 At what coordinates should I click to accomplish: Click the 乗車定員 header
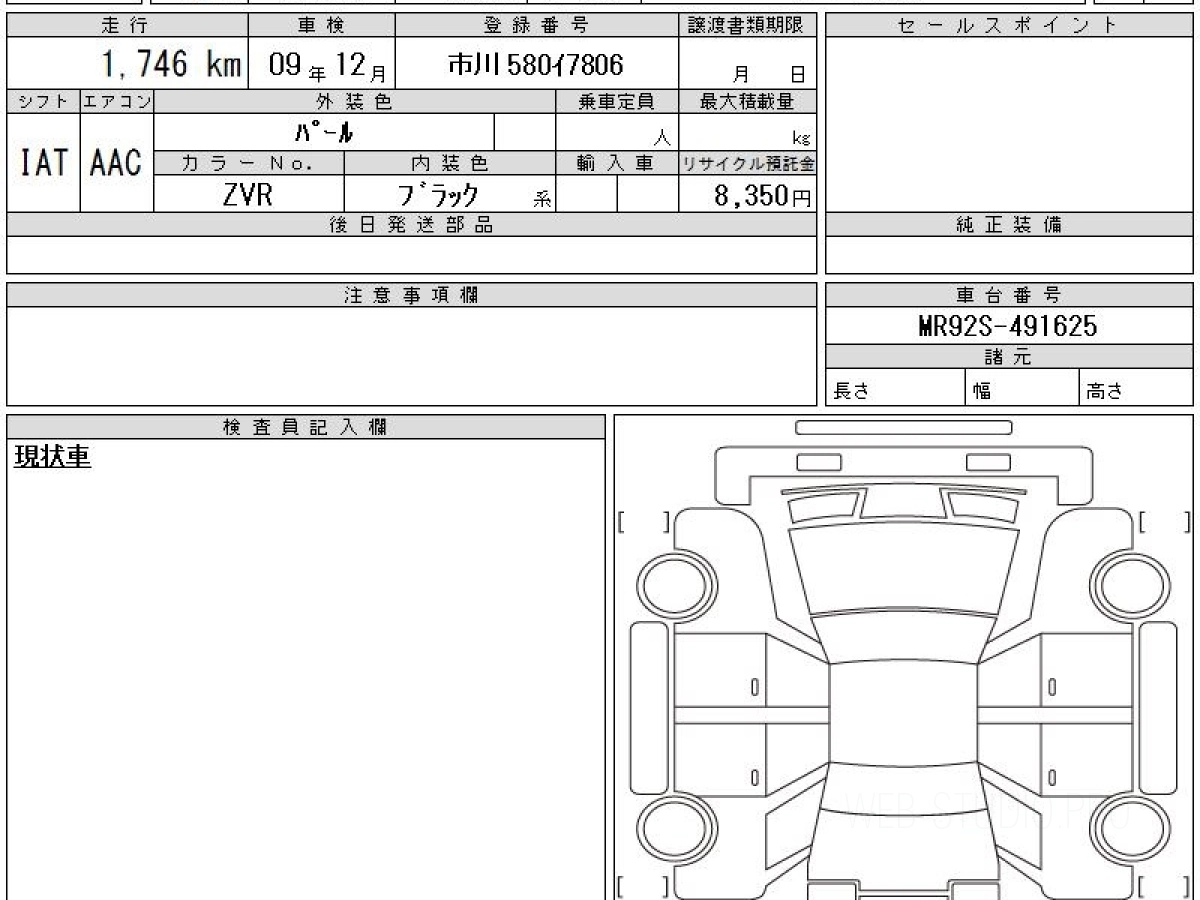tap(617, 101)
